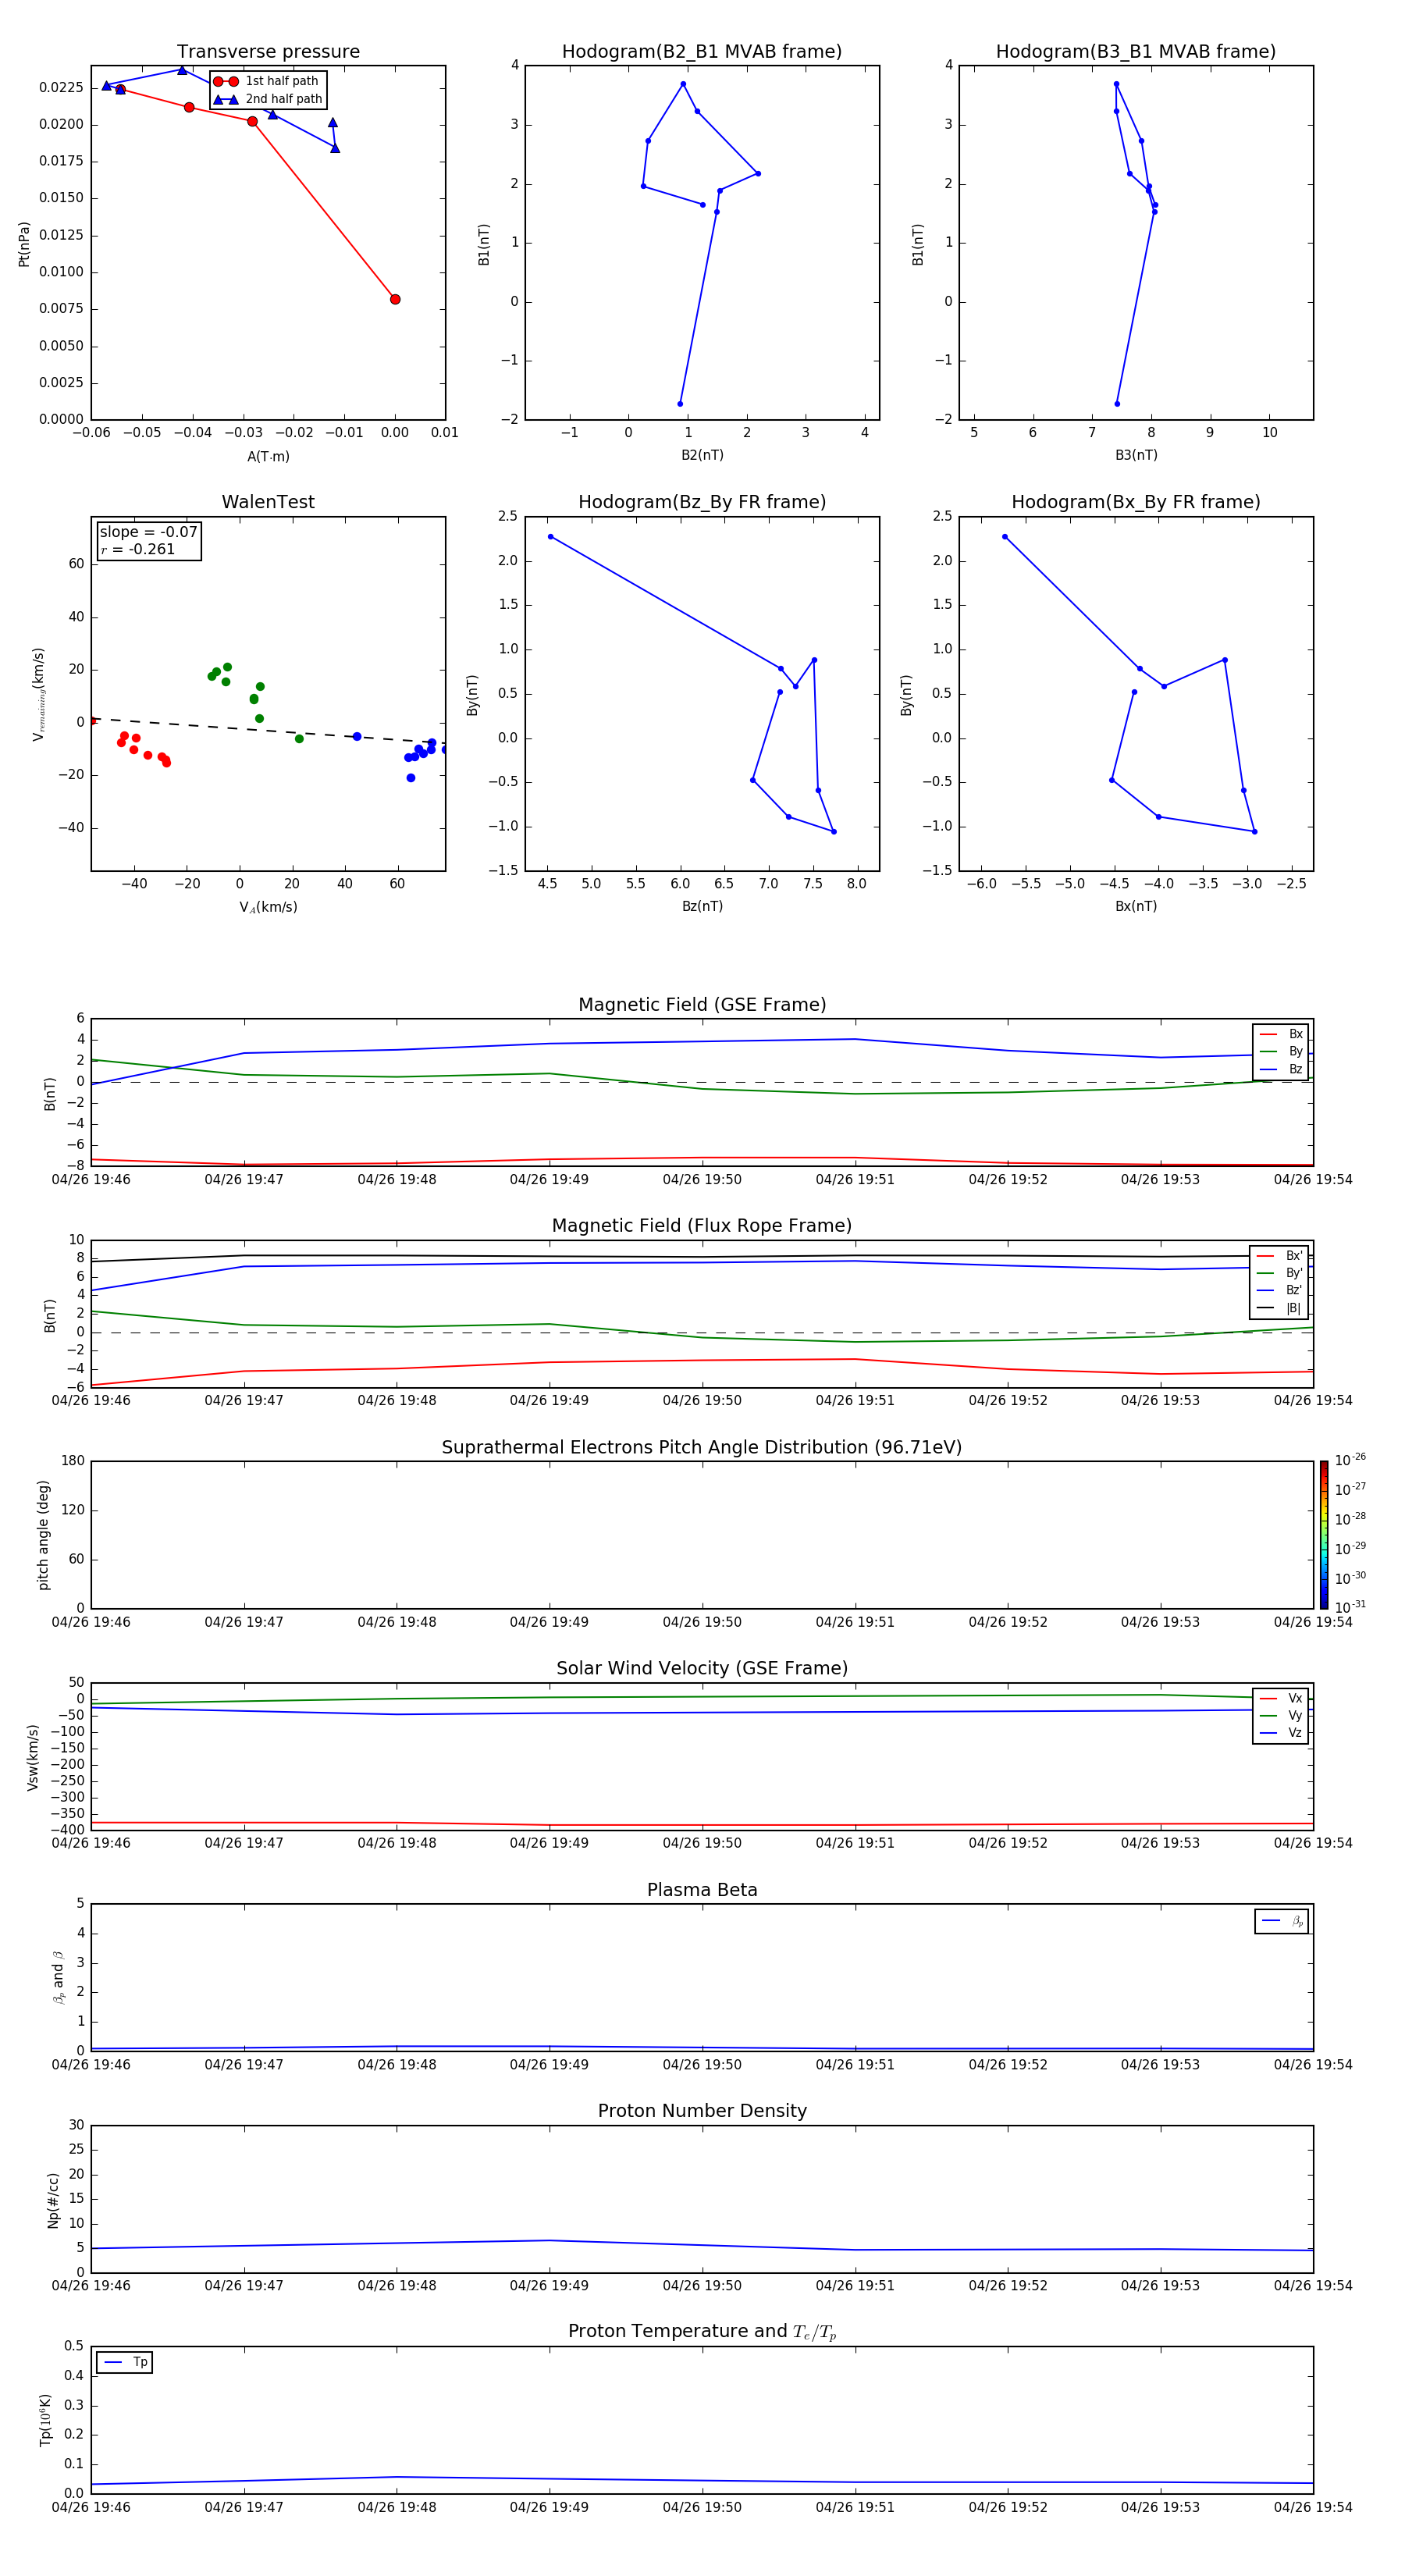
Task: Click the "B2(nT)" x-axis label
Action: [x=702, y=455]
